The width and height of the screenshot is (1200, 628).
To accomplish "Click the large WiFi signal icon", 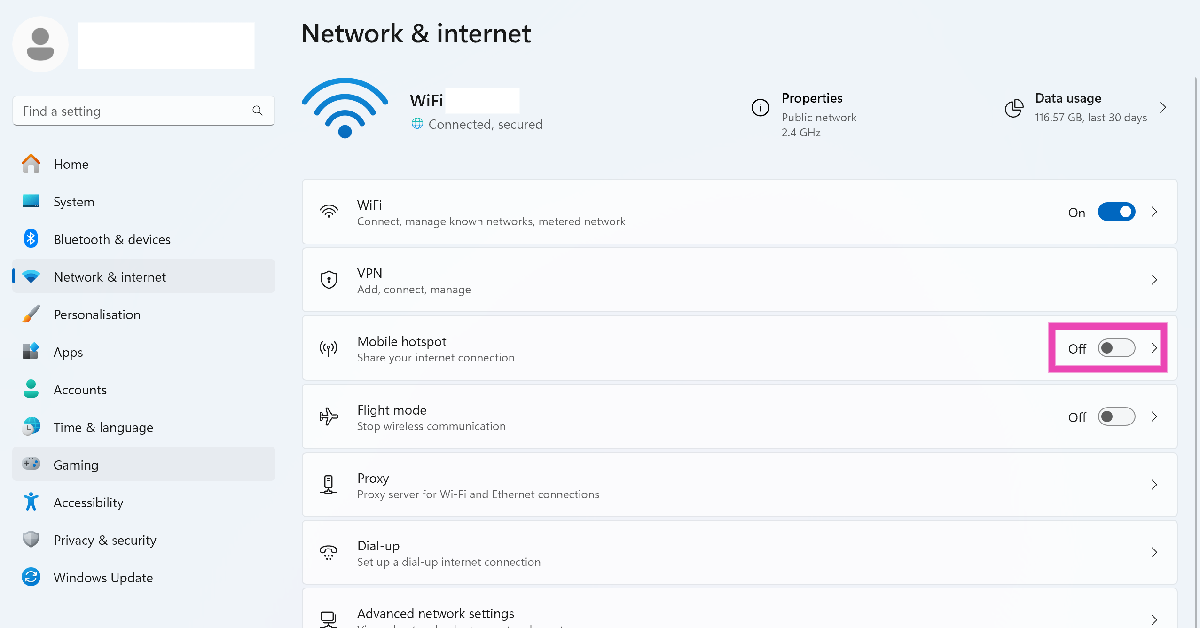I will pos(345,108).
